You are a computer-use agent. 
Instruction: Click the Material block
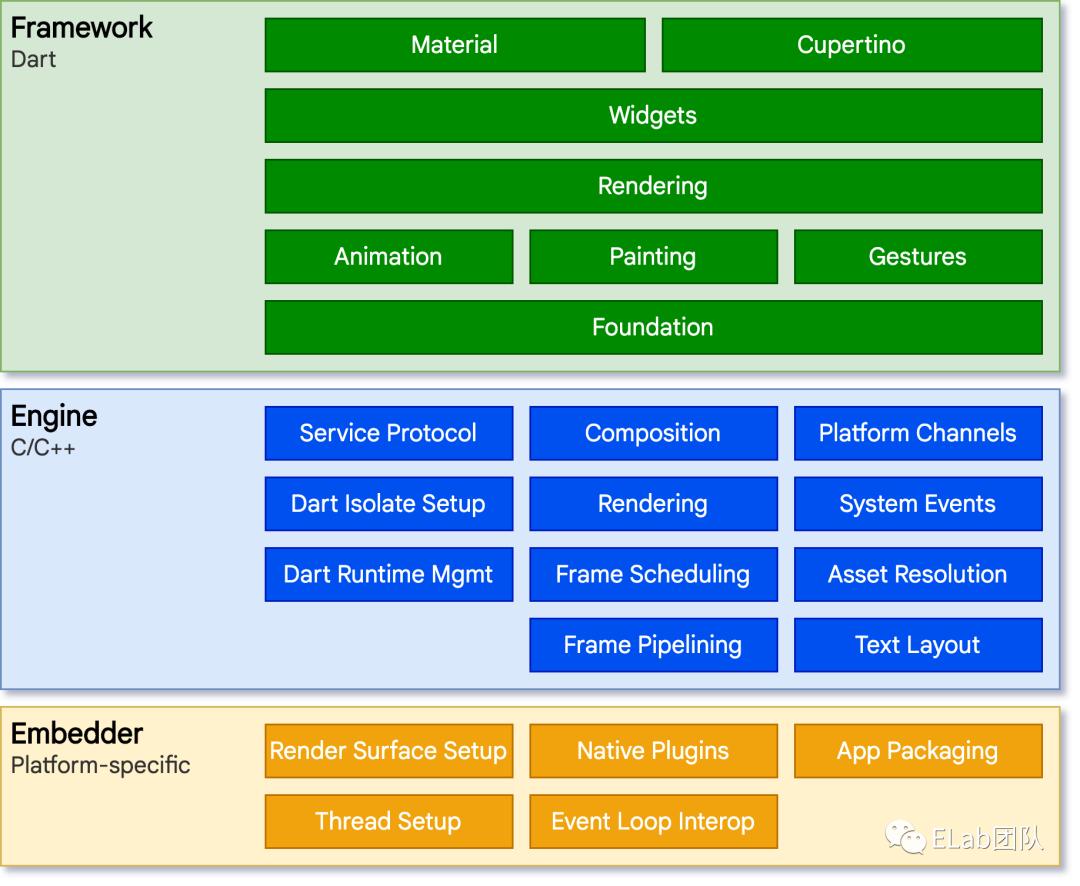coord(454,45)
